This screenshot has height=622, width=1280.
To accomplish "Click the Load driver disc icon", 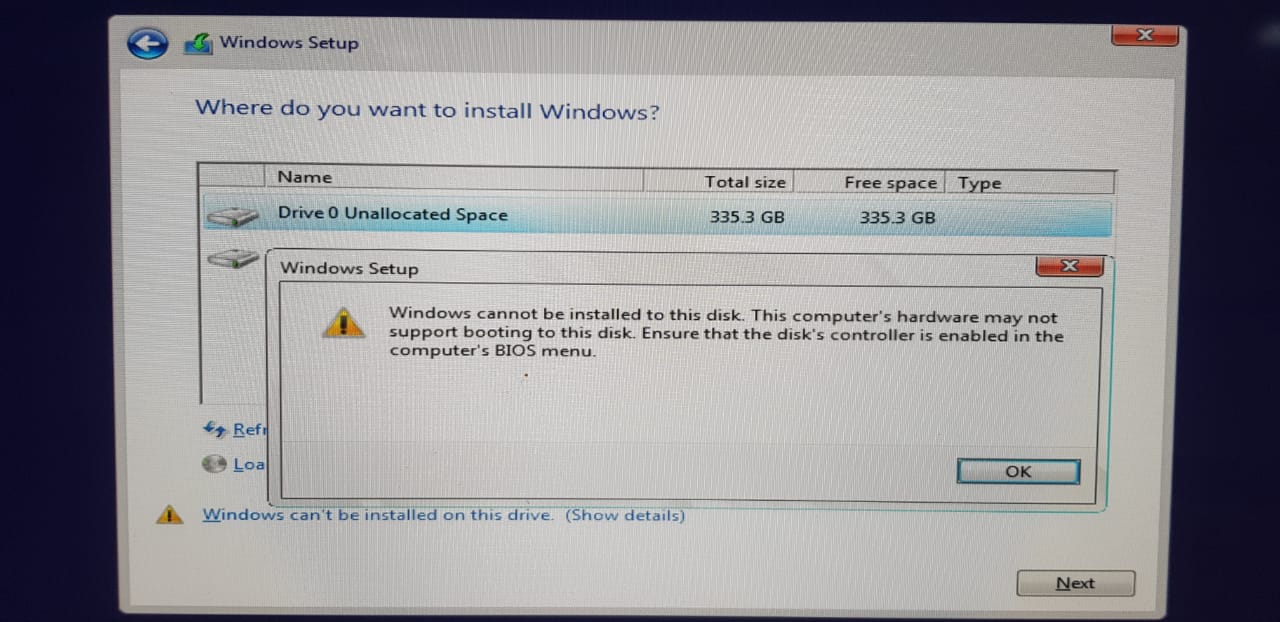I will point(214,464).
